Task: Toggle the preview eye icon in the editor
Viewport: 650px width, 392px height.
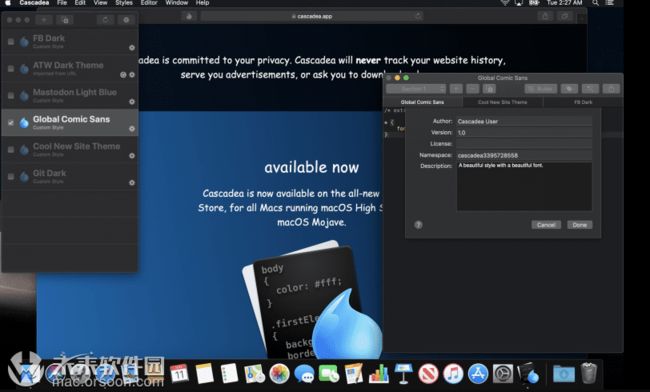Action: click(569, 89)
